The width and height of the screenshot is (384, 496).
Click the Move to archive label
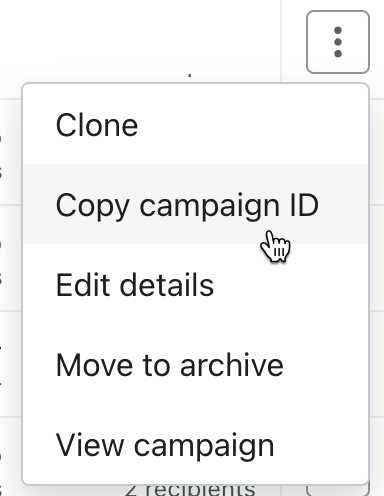(x=170, y=365)
